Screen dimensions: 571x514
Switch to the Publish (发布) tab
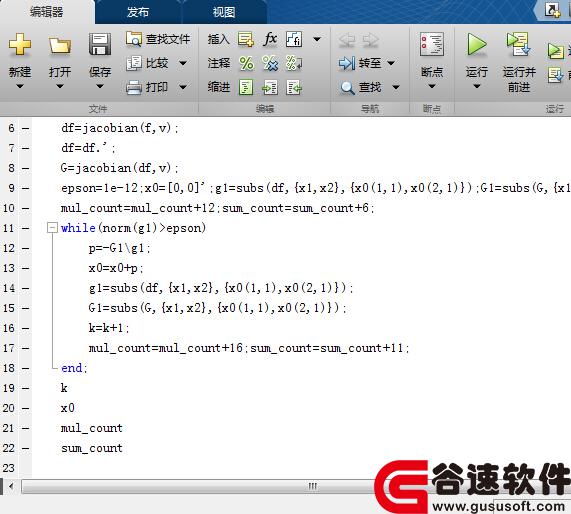tap(138, 12)
